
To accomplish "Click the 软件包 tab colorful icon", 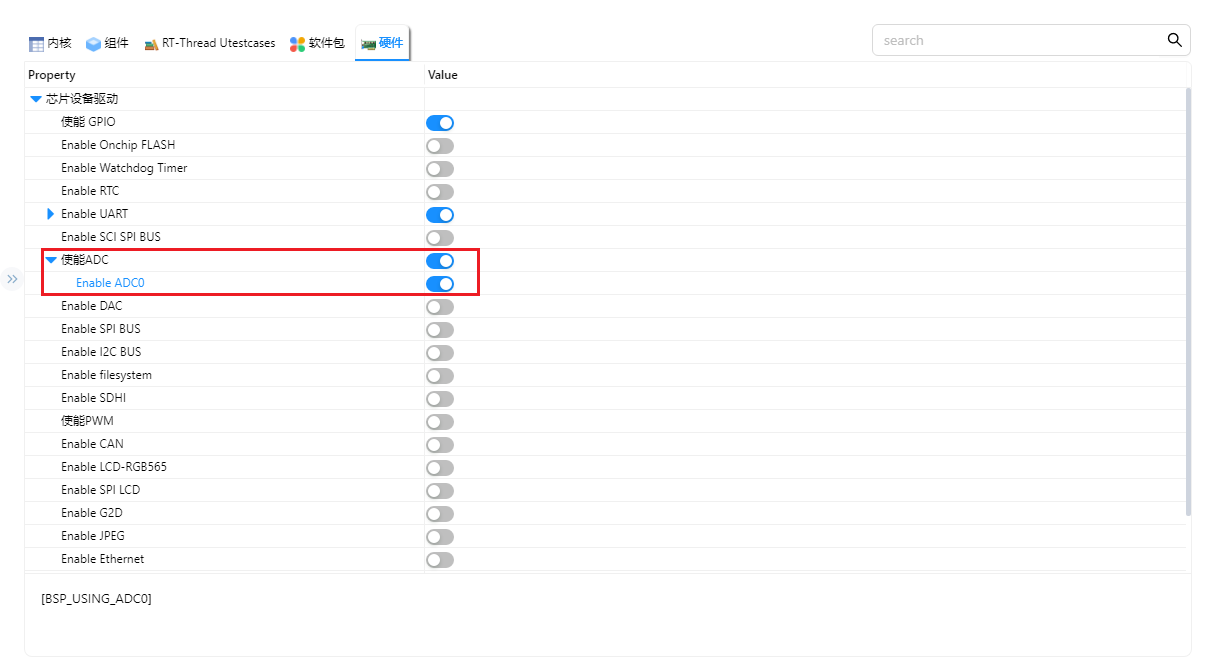I will coord(297,44).
